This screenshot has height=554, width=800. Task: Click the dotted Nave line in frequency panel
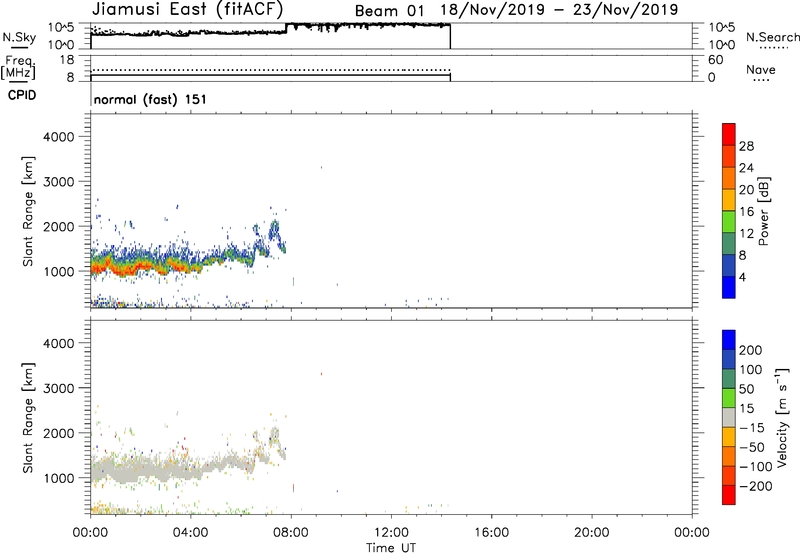[270, 70]
